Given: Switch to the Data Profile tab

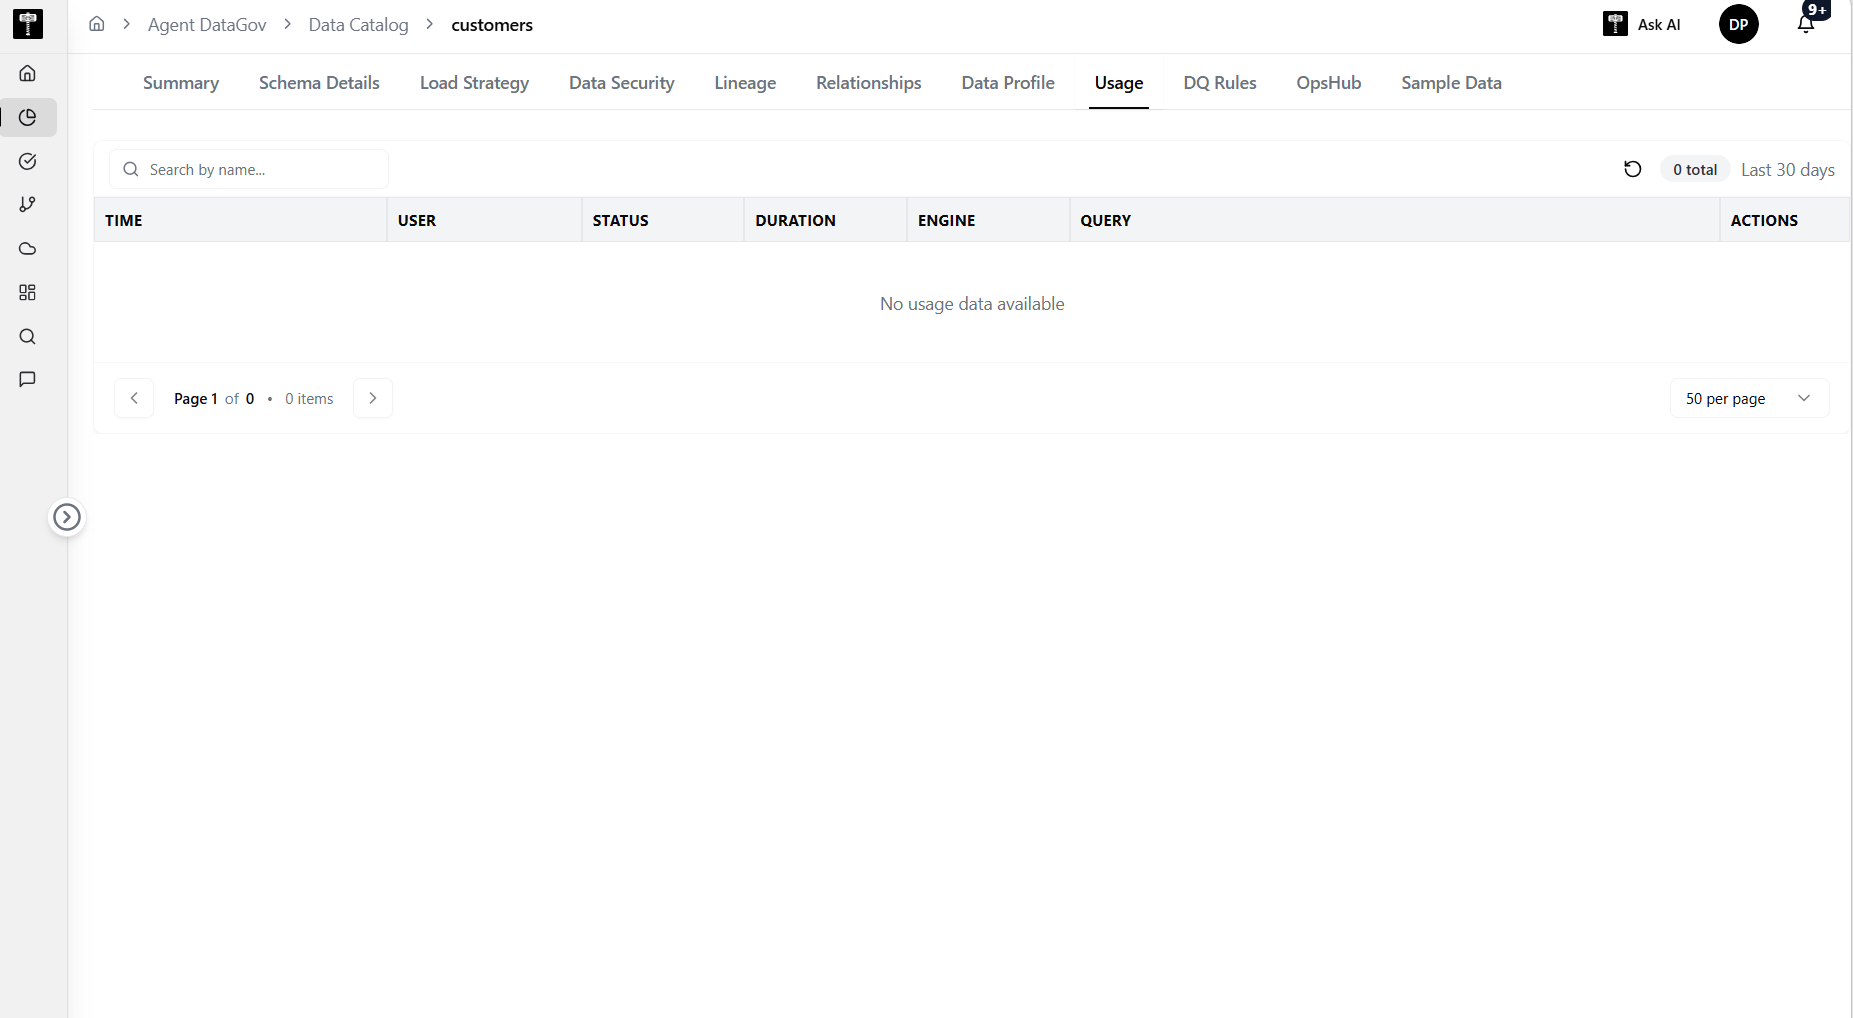Looking at the screenshot, I should pyautogui.click(x=1008, y=83).
